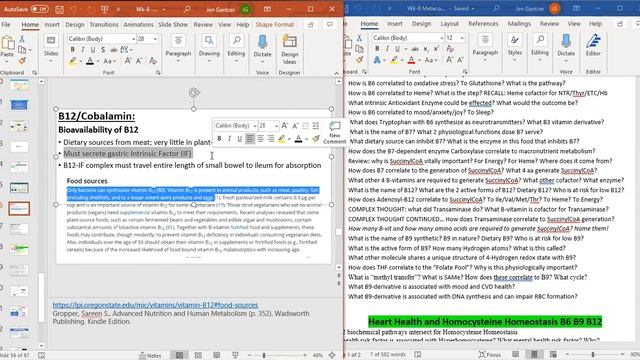This screenshot has width=640, height=360.
Task: Open Shape Format tab in PowerPoint
Action: (x=275, y=24)
